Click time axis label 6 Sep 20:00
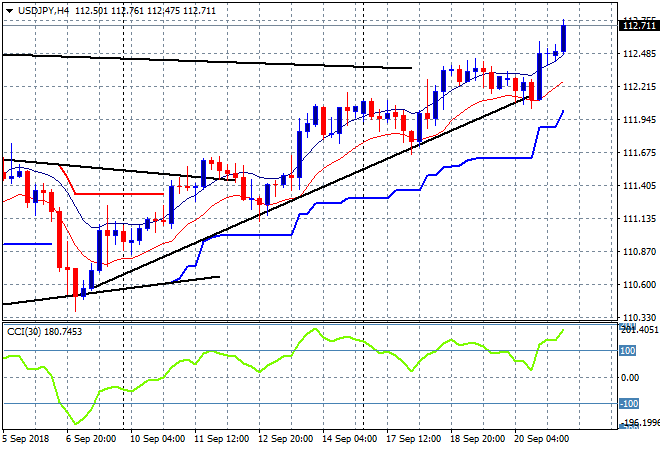The height and width of the screenshot is (450, 660). click(x=91, y=439)
